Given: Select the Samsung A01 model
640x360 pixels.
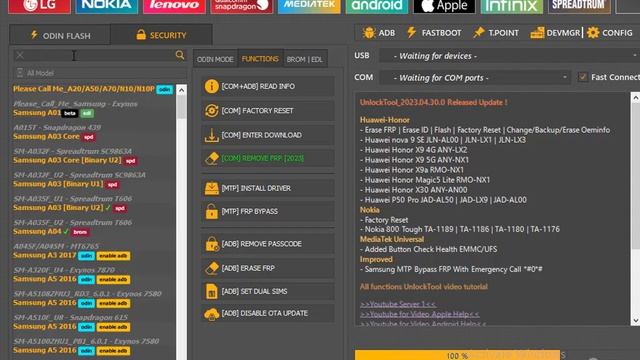Looking at the screenshot, I should 53,113.
